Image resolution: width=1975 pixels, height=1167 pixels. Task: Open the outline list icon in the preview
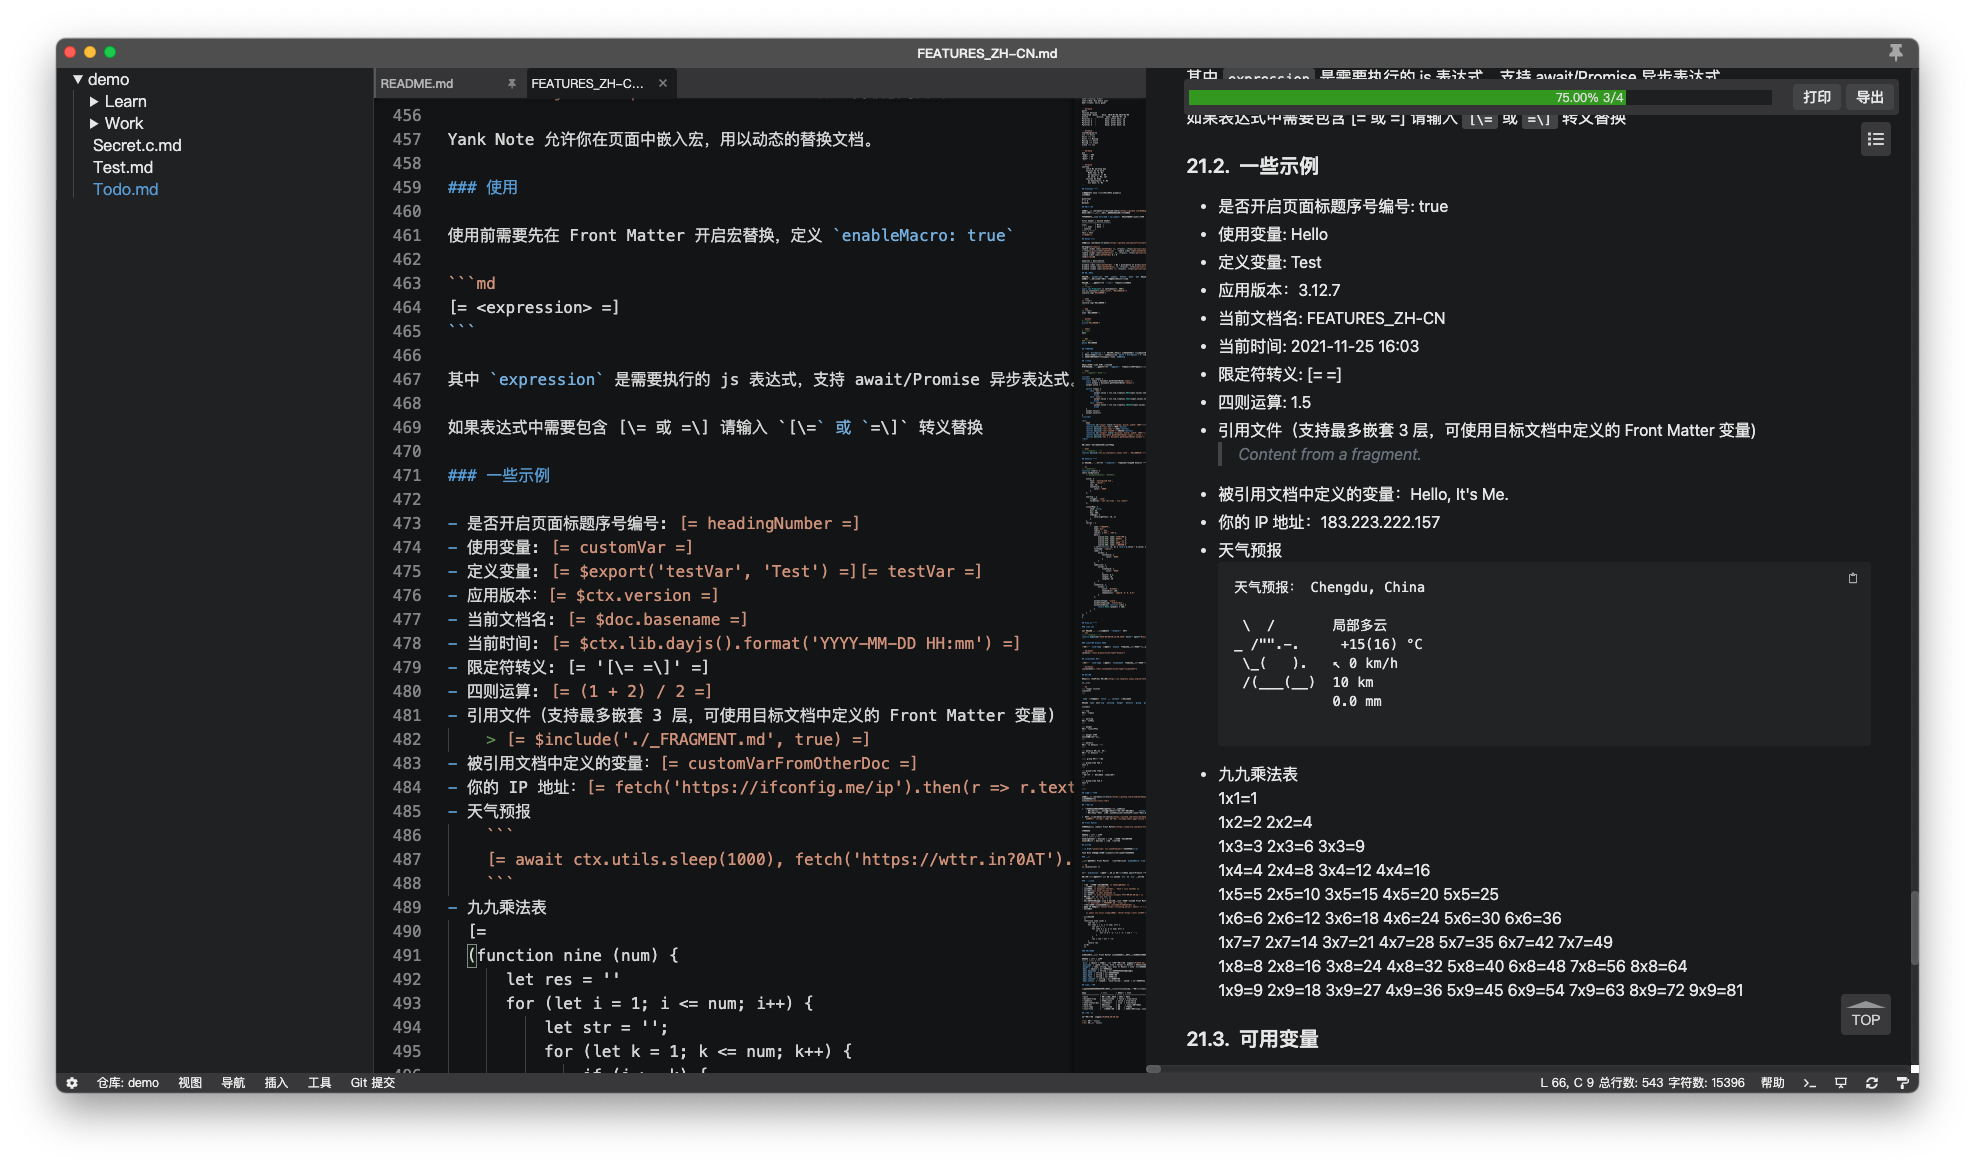tap(1875, 139)
